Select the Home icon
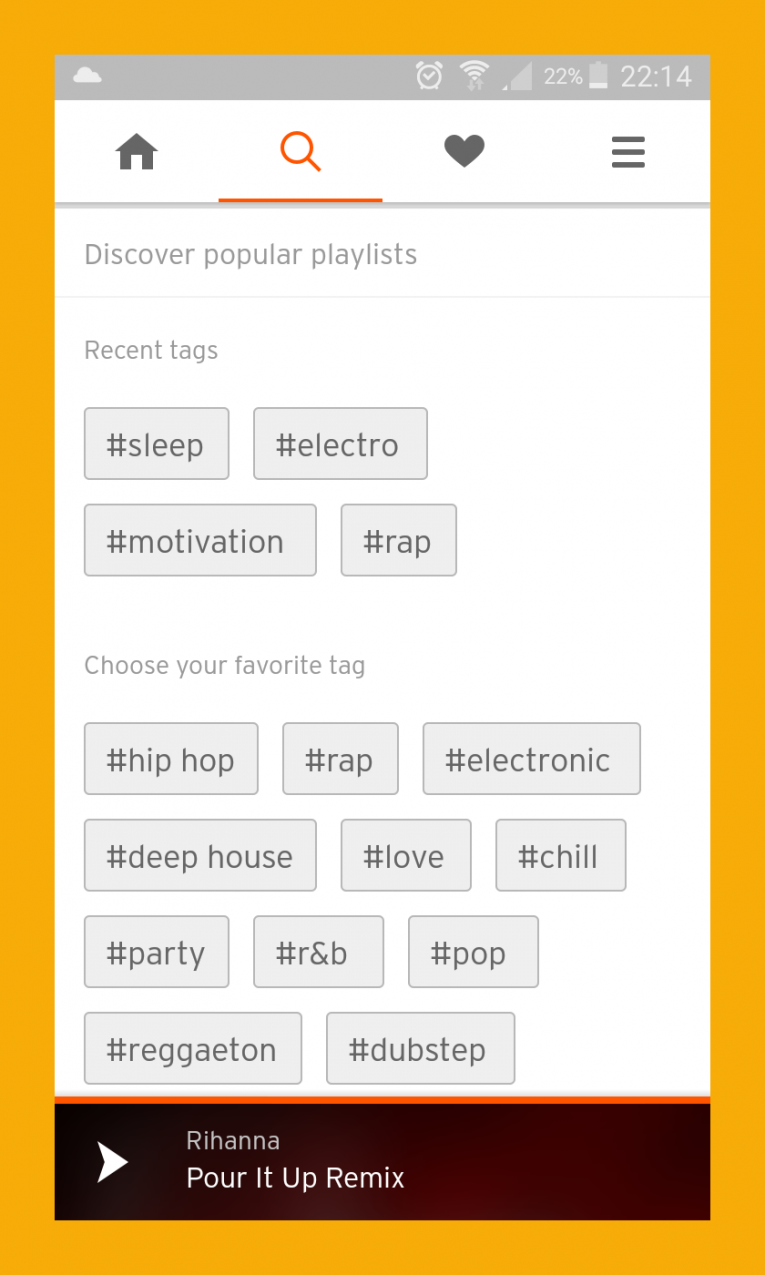The image size is (765, 1275). [x=136, y=151]
